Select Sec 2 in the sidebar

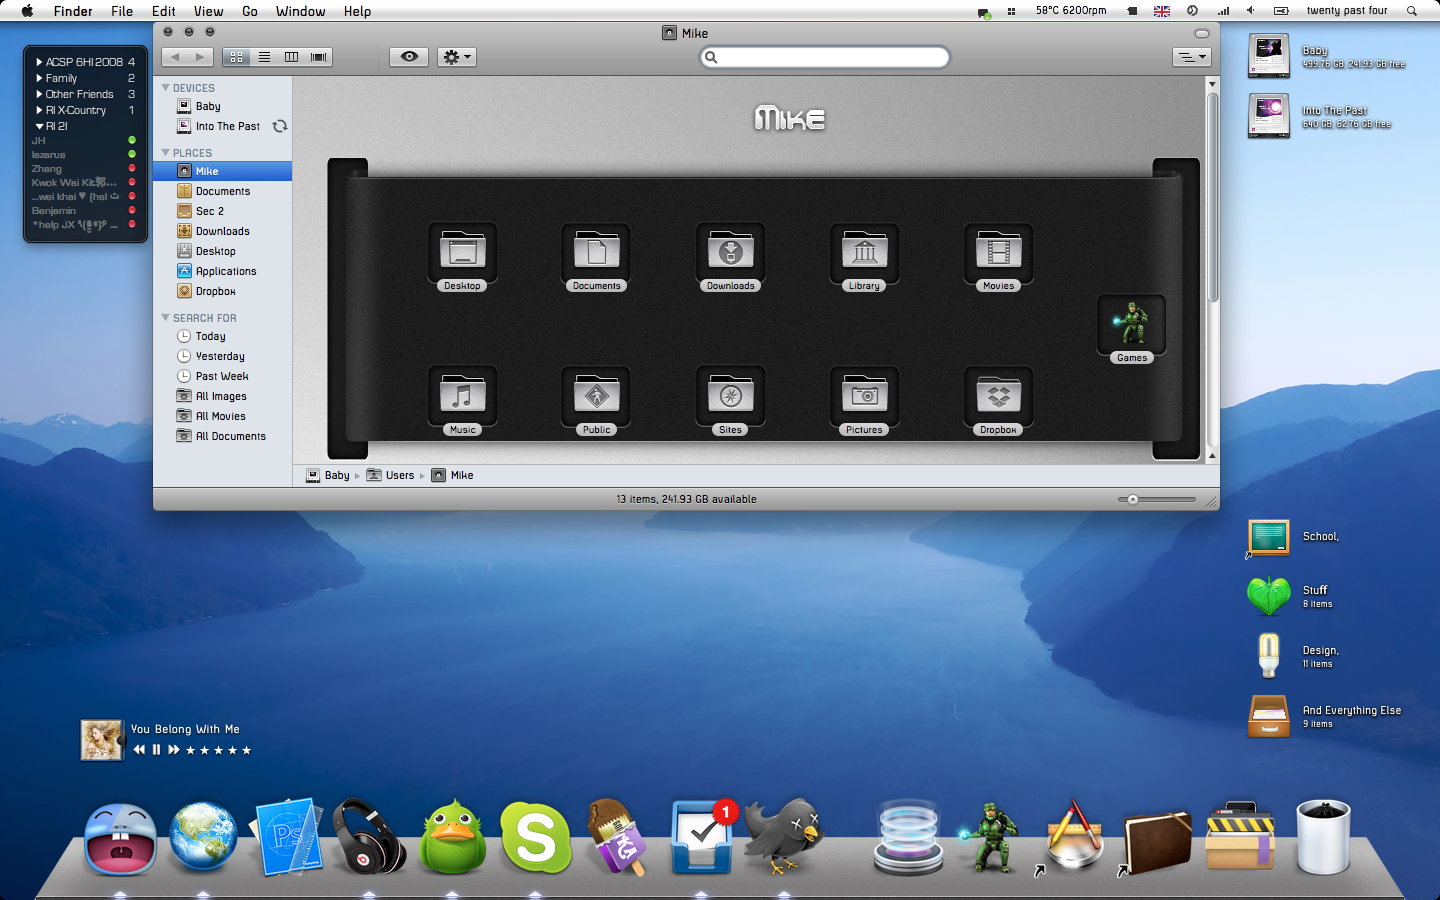pyautogui.click(x=222, y=211)
